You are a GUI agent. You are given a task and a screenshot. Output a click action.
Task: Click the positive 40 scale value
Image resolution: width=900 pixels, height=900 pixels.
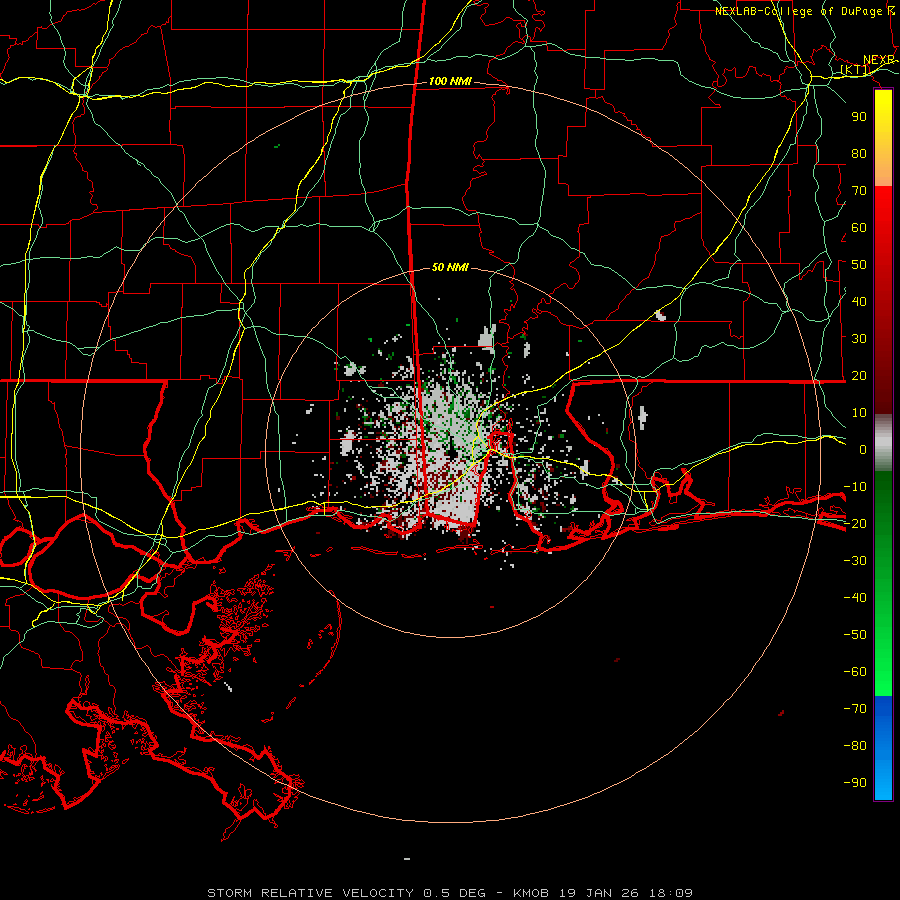859,301
